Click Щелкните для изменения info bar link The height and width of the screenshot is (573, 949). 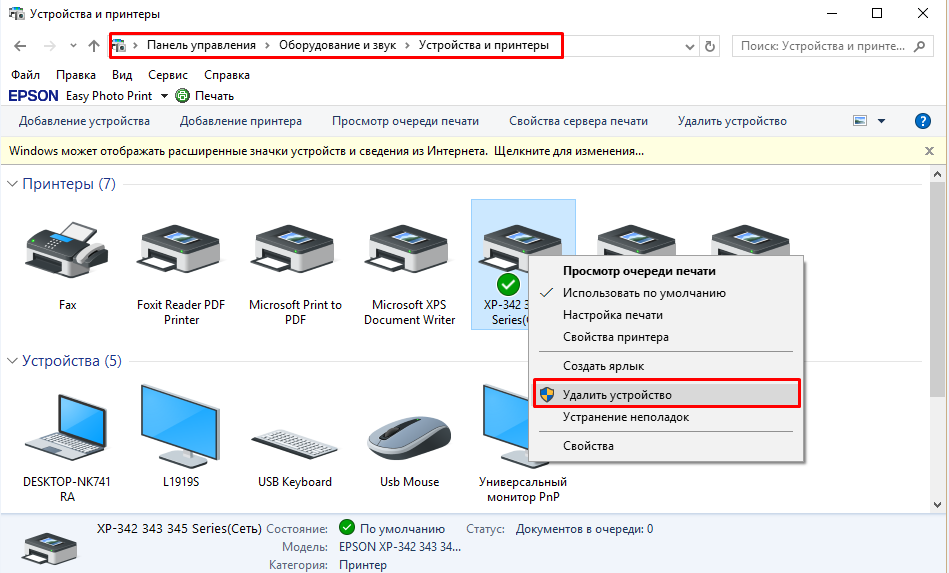[569, 151]
